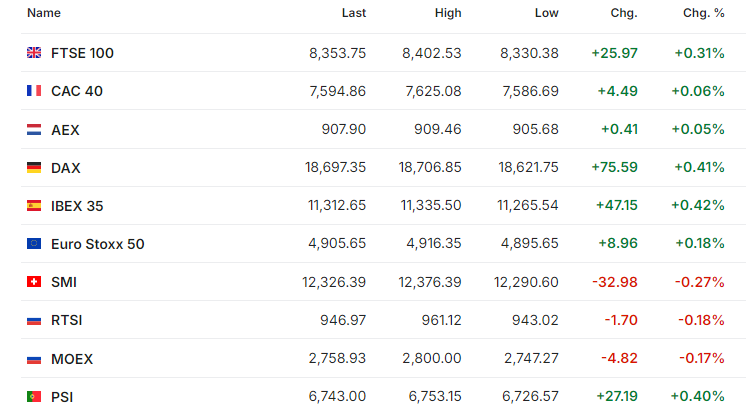
Task: Sort the table by the Name column header
Action: (44, 13)
